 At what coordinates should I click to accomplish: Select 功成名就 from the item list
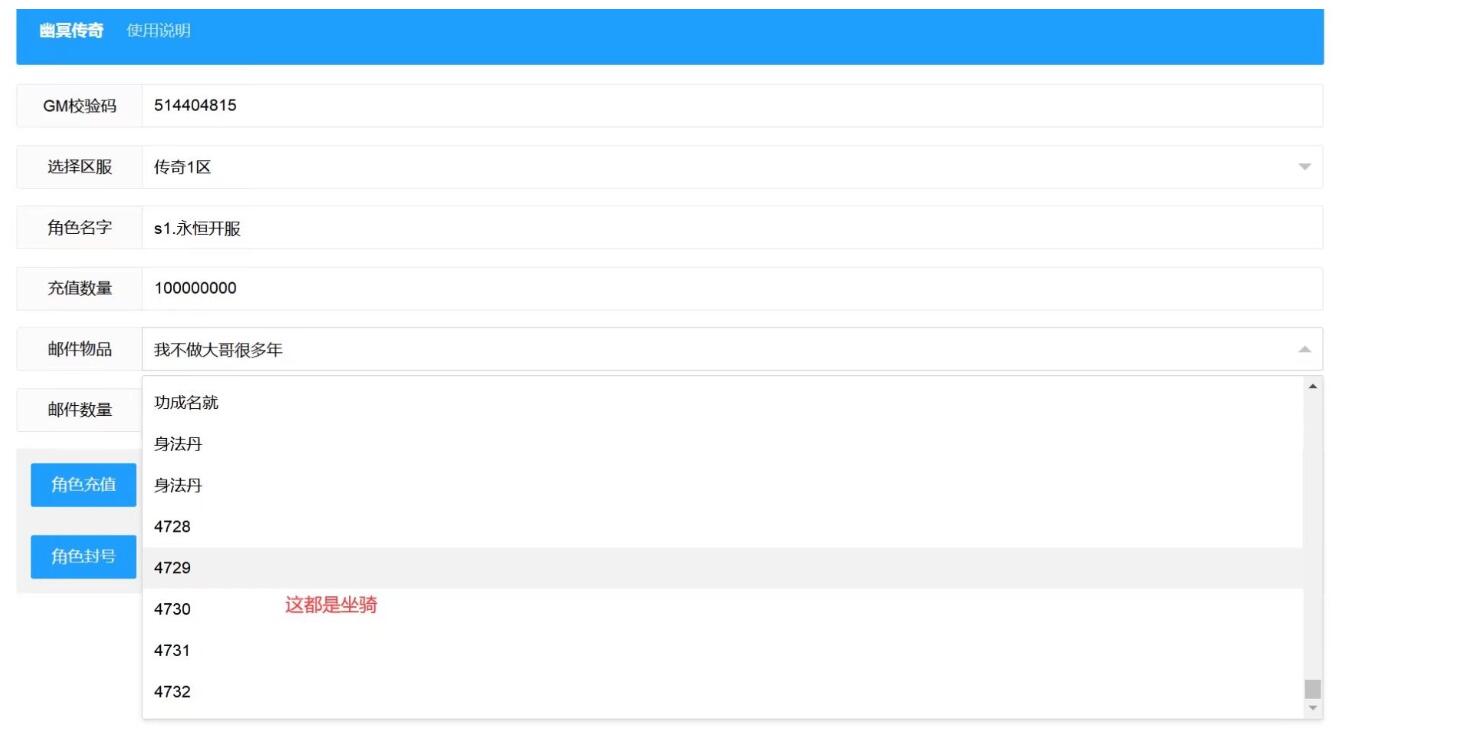click(x=186, y=403)
